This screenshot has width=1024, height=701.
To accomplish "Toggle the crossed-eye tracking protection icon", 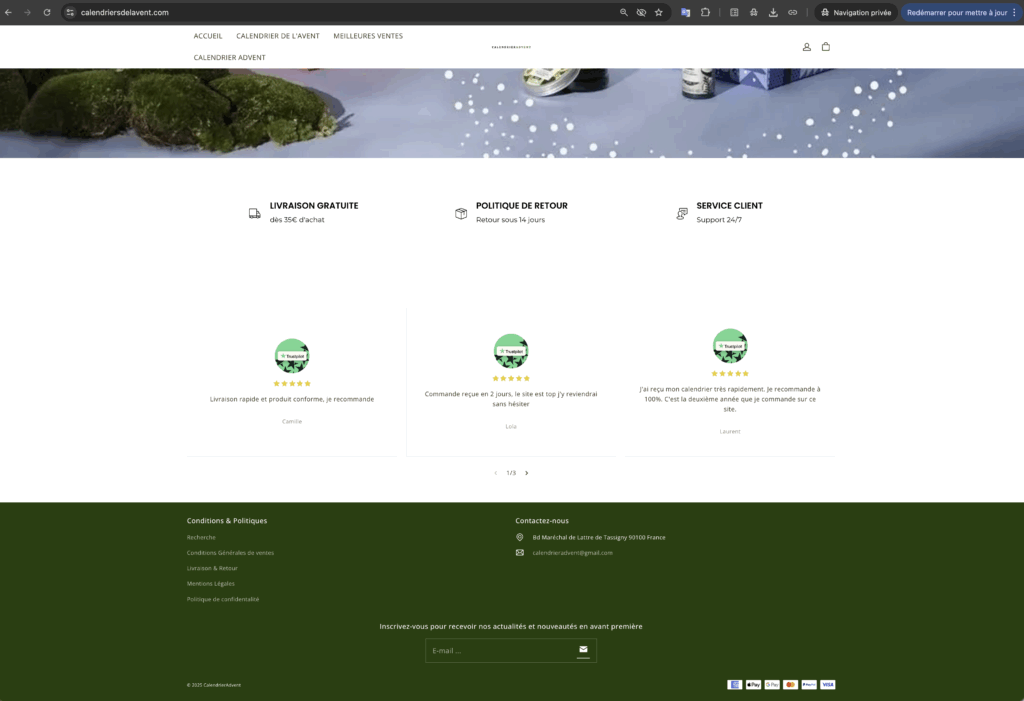I will coord(641,13).
